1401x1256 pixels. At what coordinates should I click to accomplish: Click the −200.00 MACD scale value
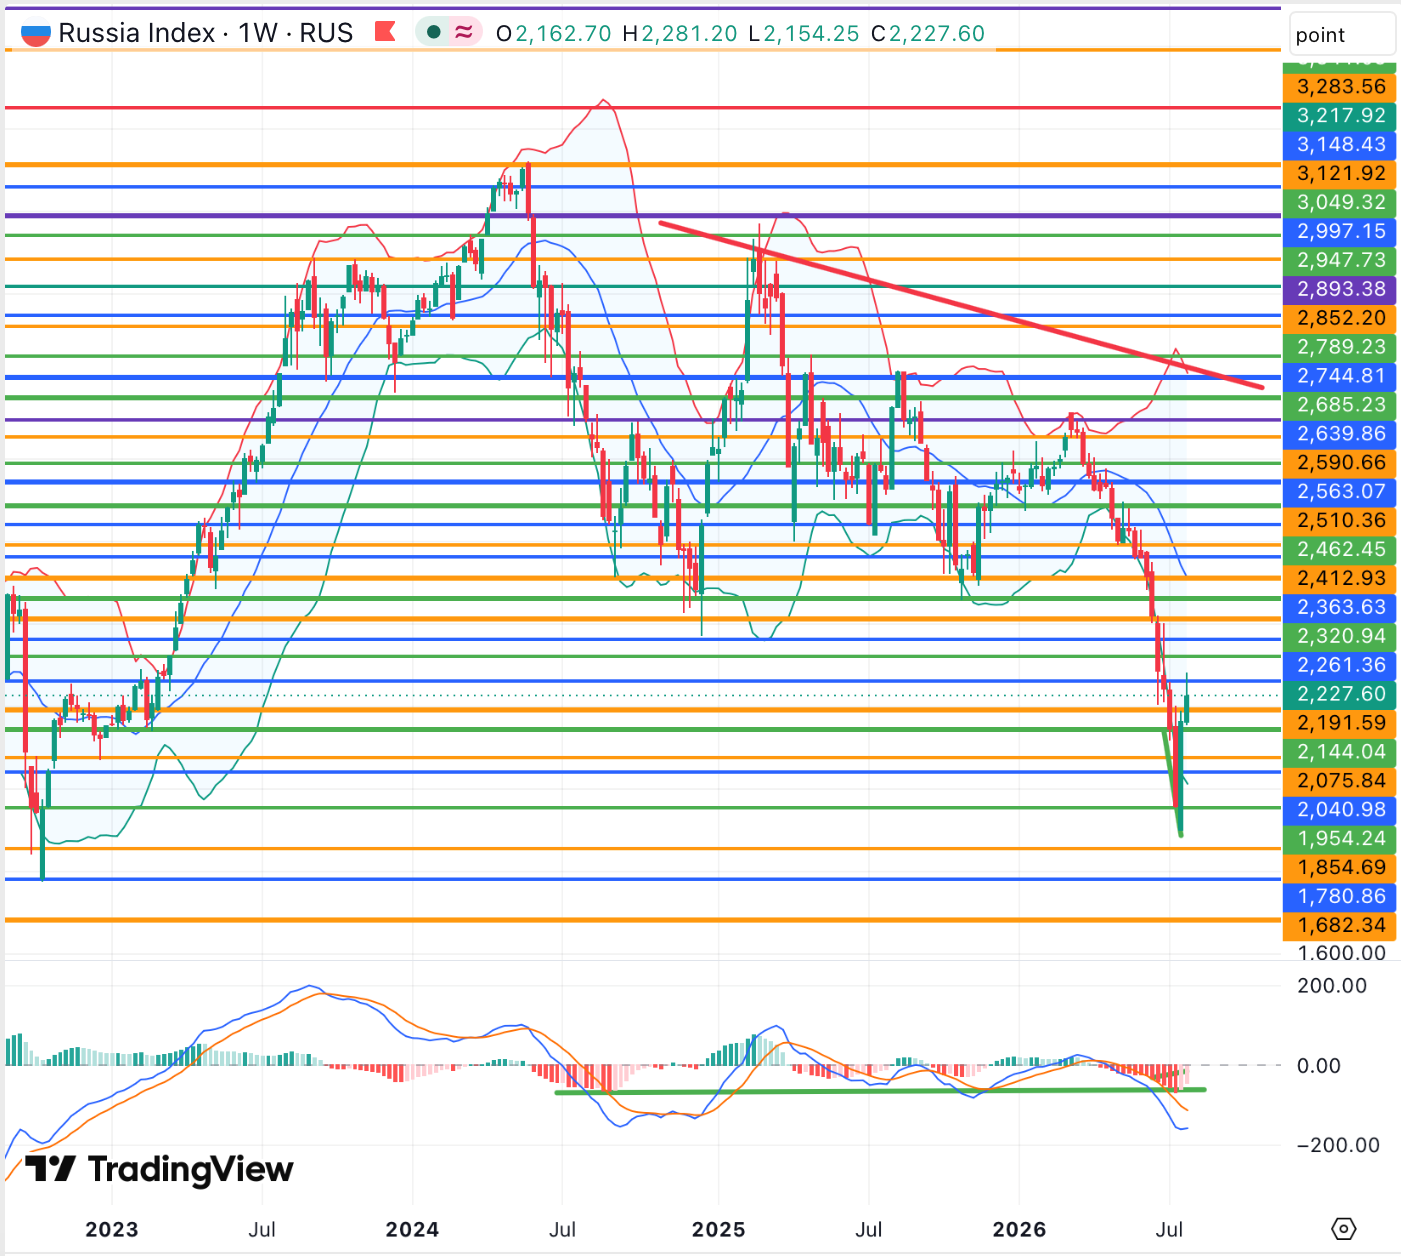pyautogui.click(x=1338, y=1146)
